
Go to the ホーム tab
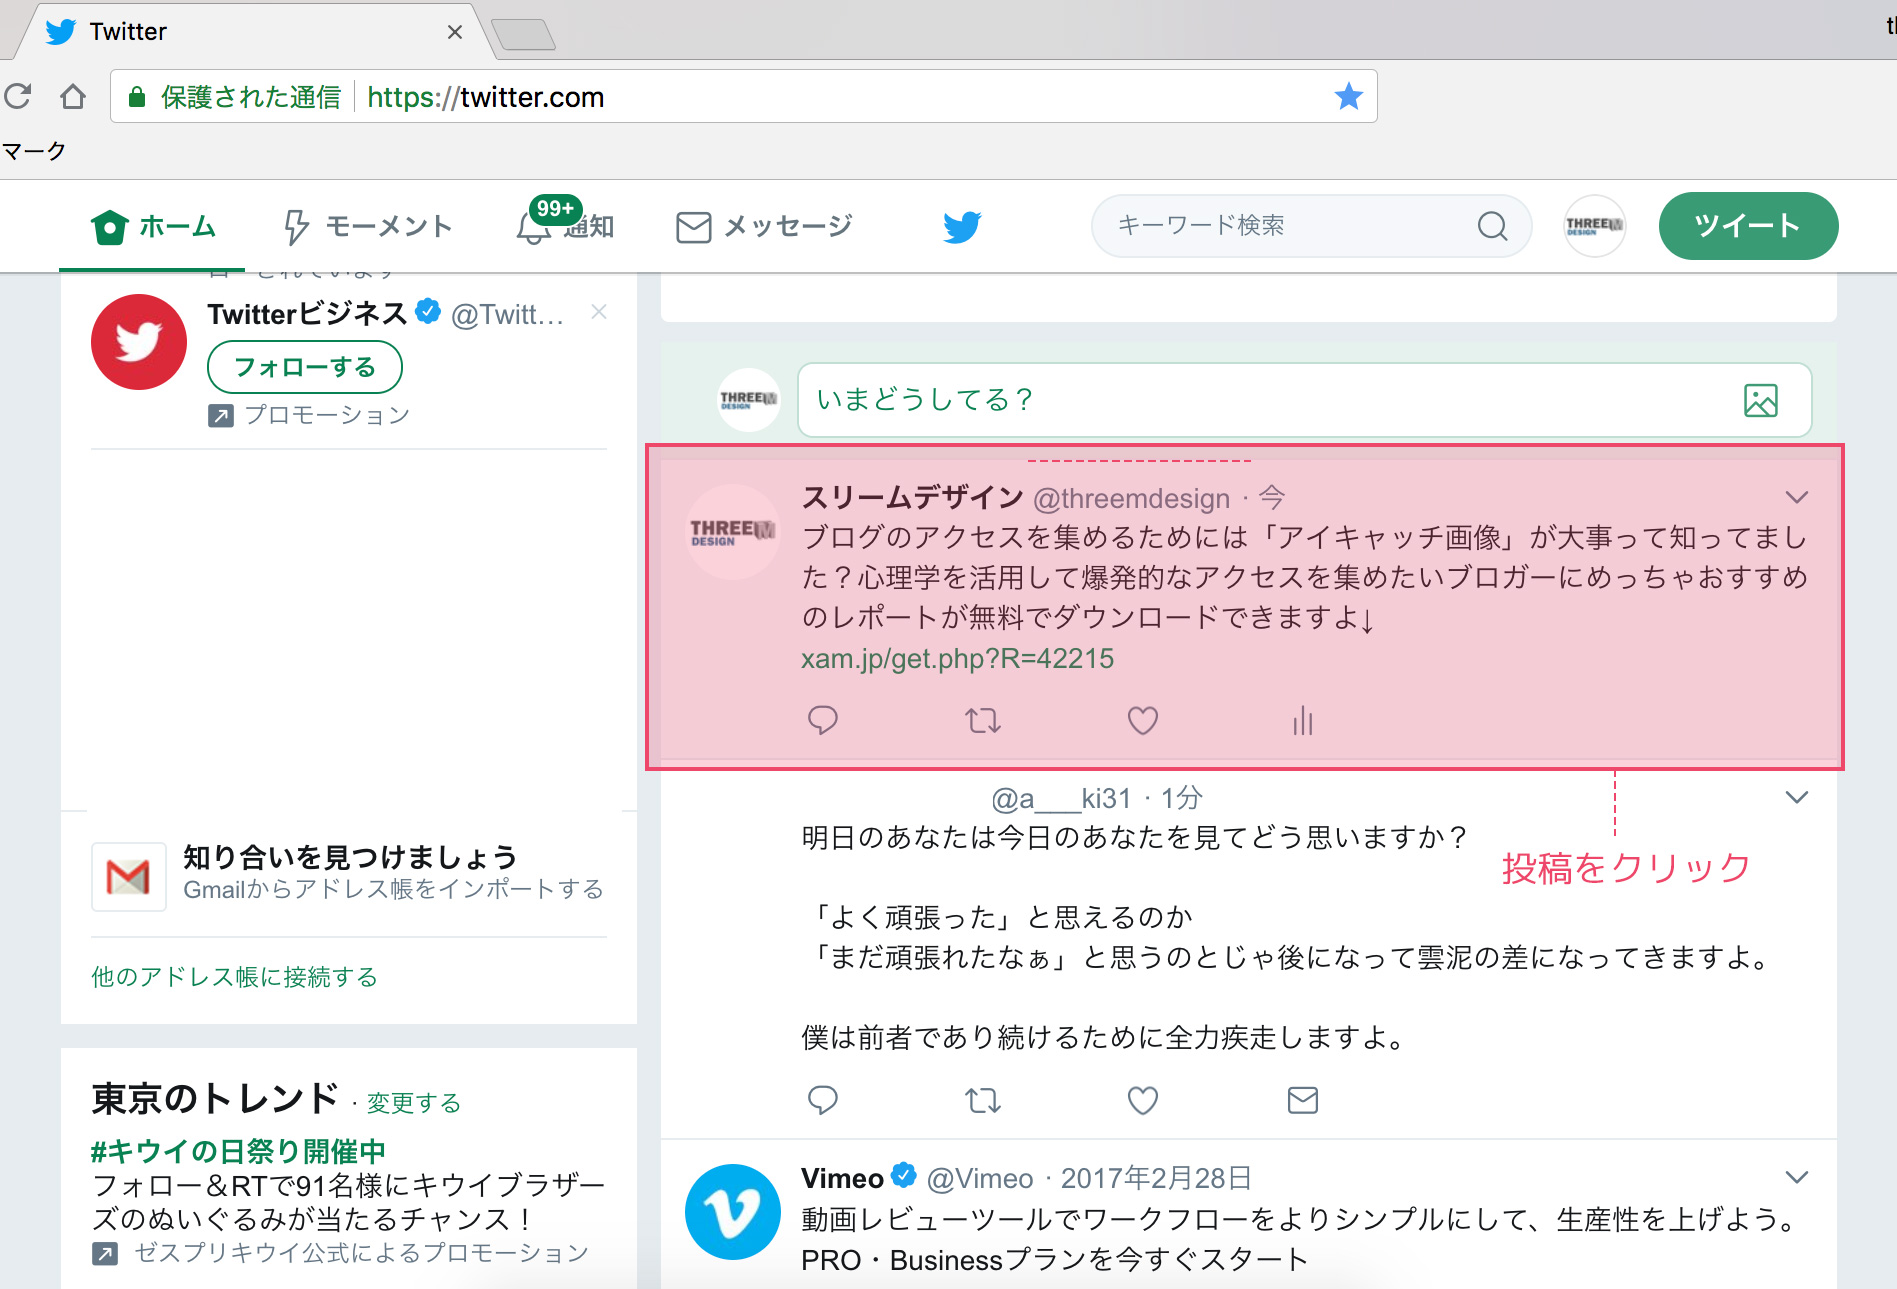[x=153, y=227]
